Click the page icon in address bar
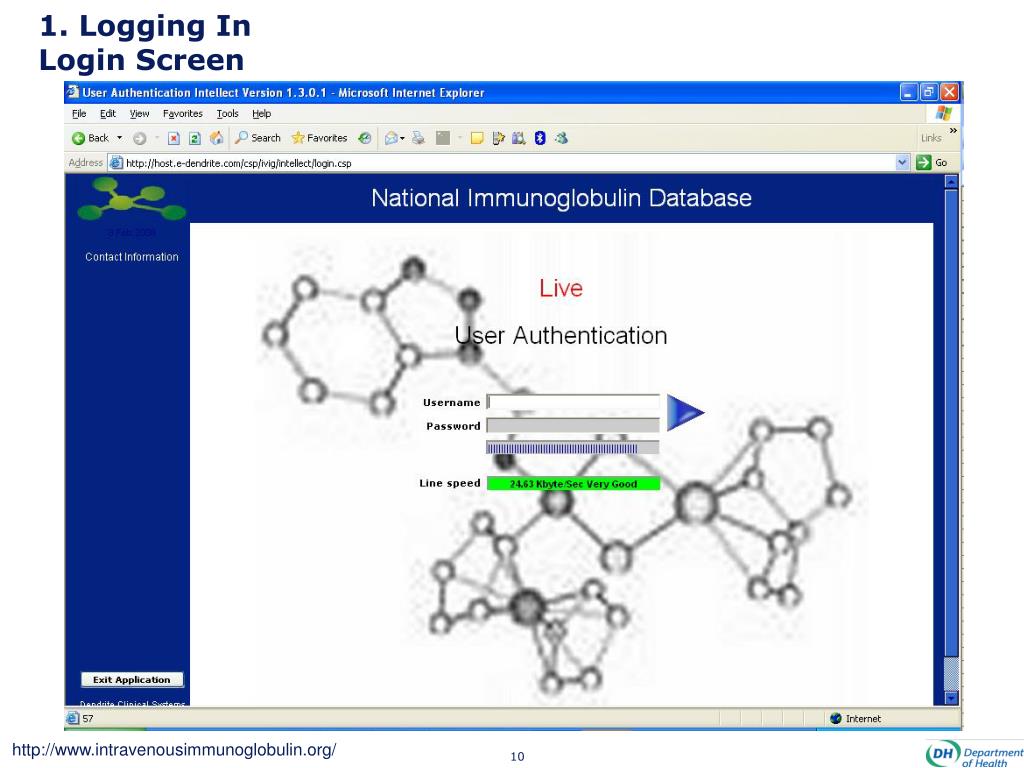The image size is (1024, 768). (x=116, y=163)
